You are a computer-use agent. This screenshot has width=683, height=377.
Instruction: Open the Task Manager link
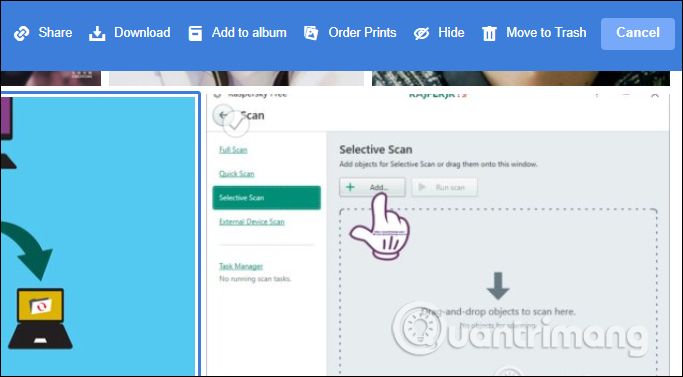point(241,266)
